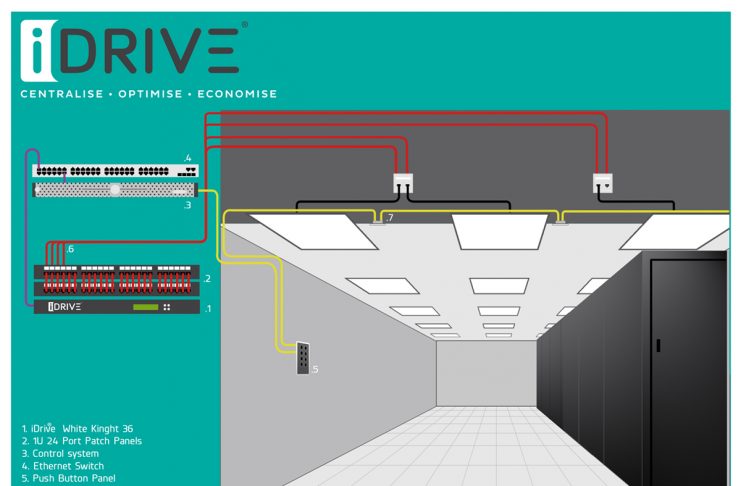Viewport: 741px width, 486px height.
Task: Click the '.7' label on the ceiling
Action: pos(389,217)
